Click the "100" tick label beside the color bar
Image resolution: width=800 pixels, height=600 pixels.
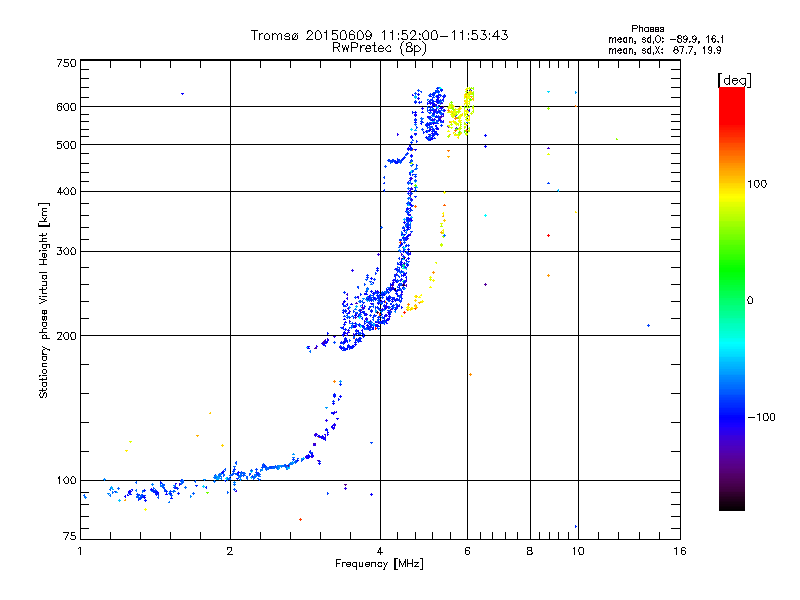point(757,184)
